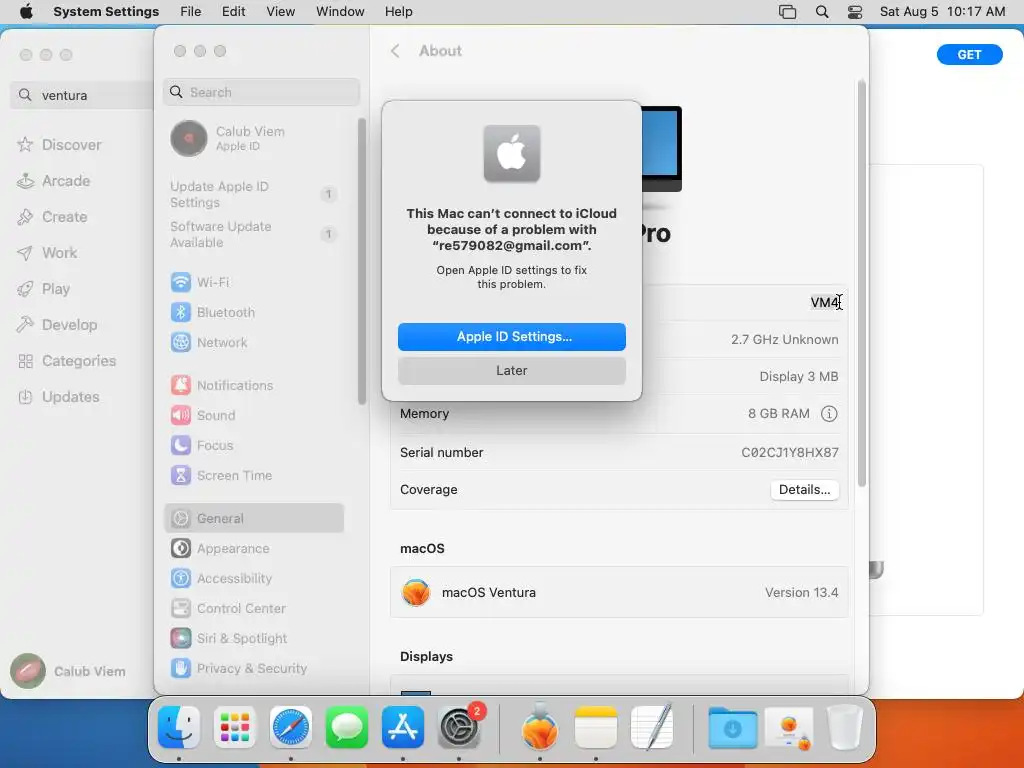
Task: Click the Sound speaker icon
Action: point(181,415)
